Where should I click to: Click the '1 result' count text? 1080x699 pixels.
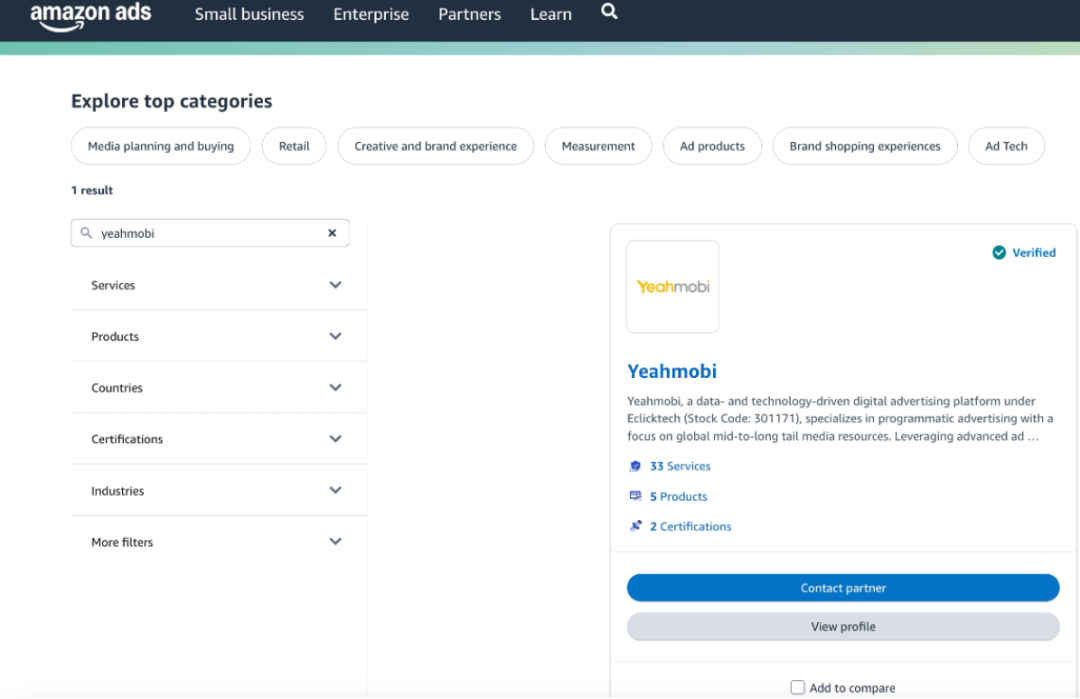click(92, 190)
